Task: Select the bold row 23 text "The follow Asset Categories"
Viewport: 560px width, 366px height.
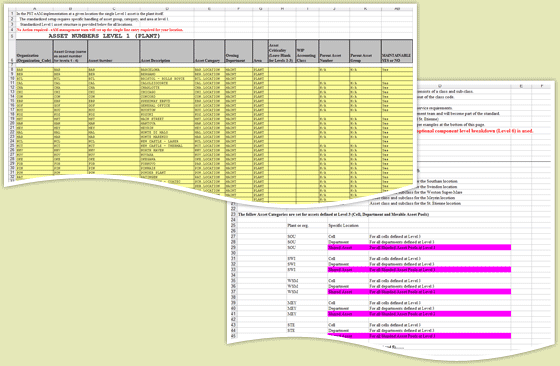Action: pyautogui.click(x=333, y=215)
